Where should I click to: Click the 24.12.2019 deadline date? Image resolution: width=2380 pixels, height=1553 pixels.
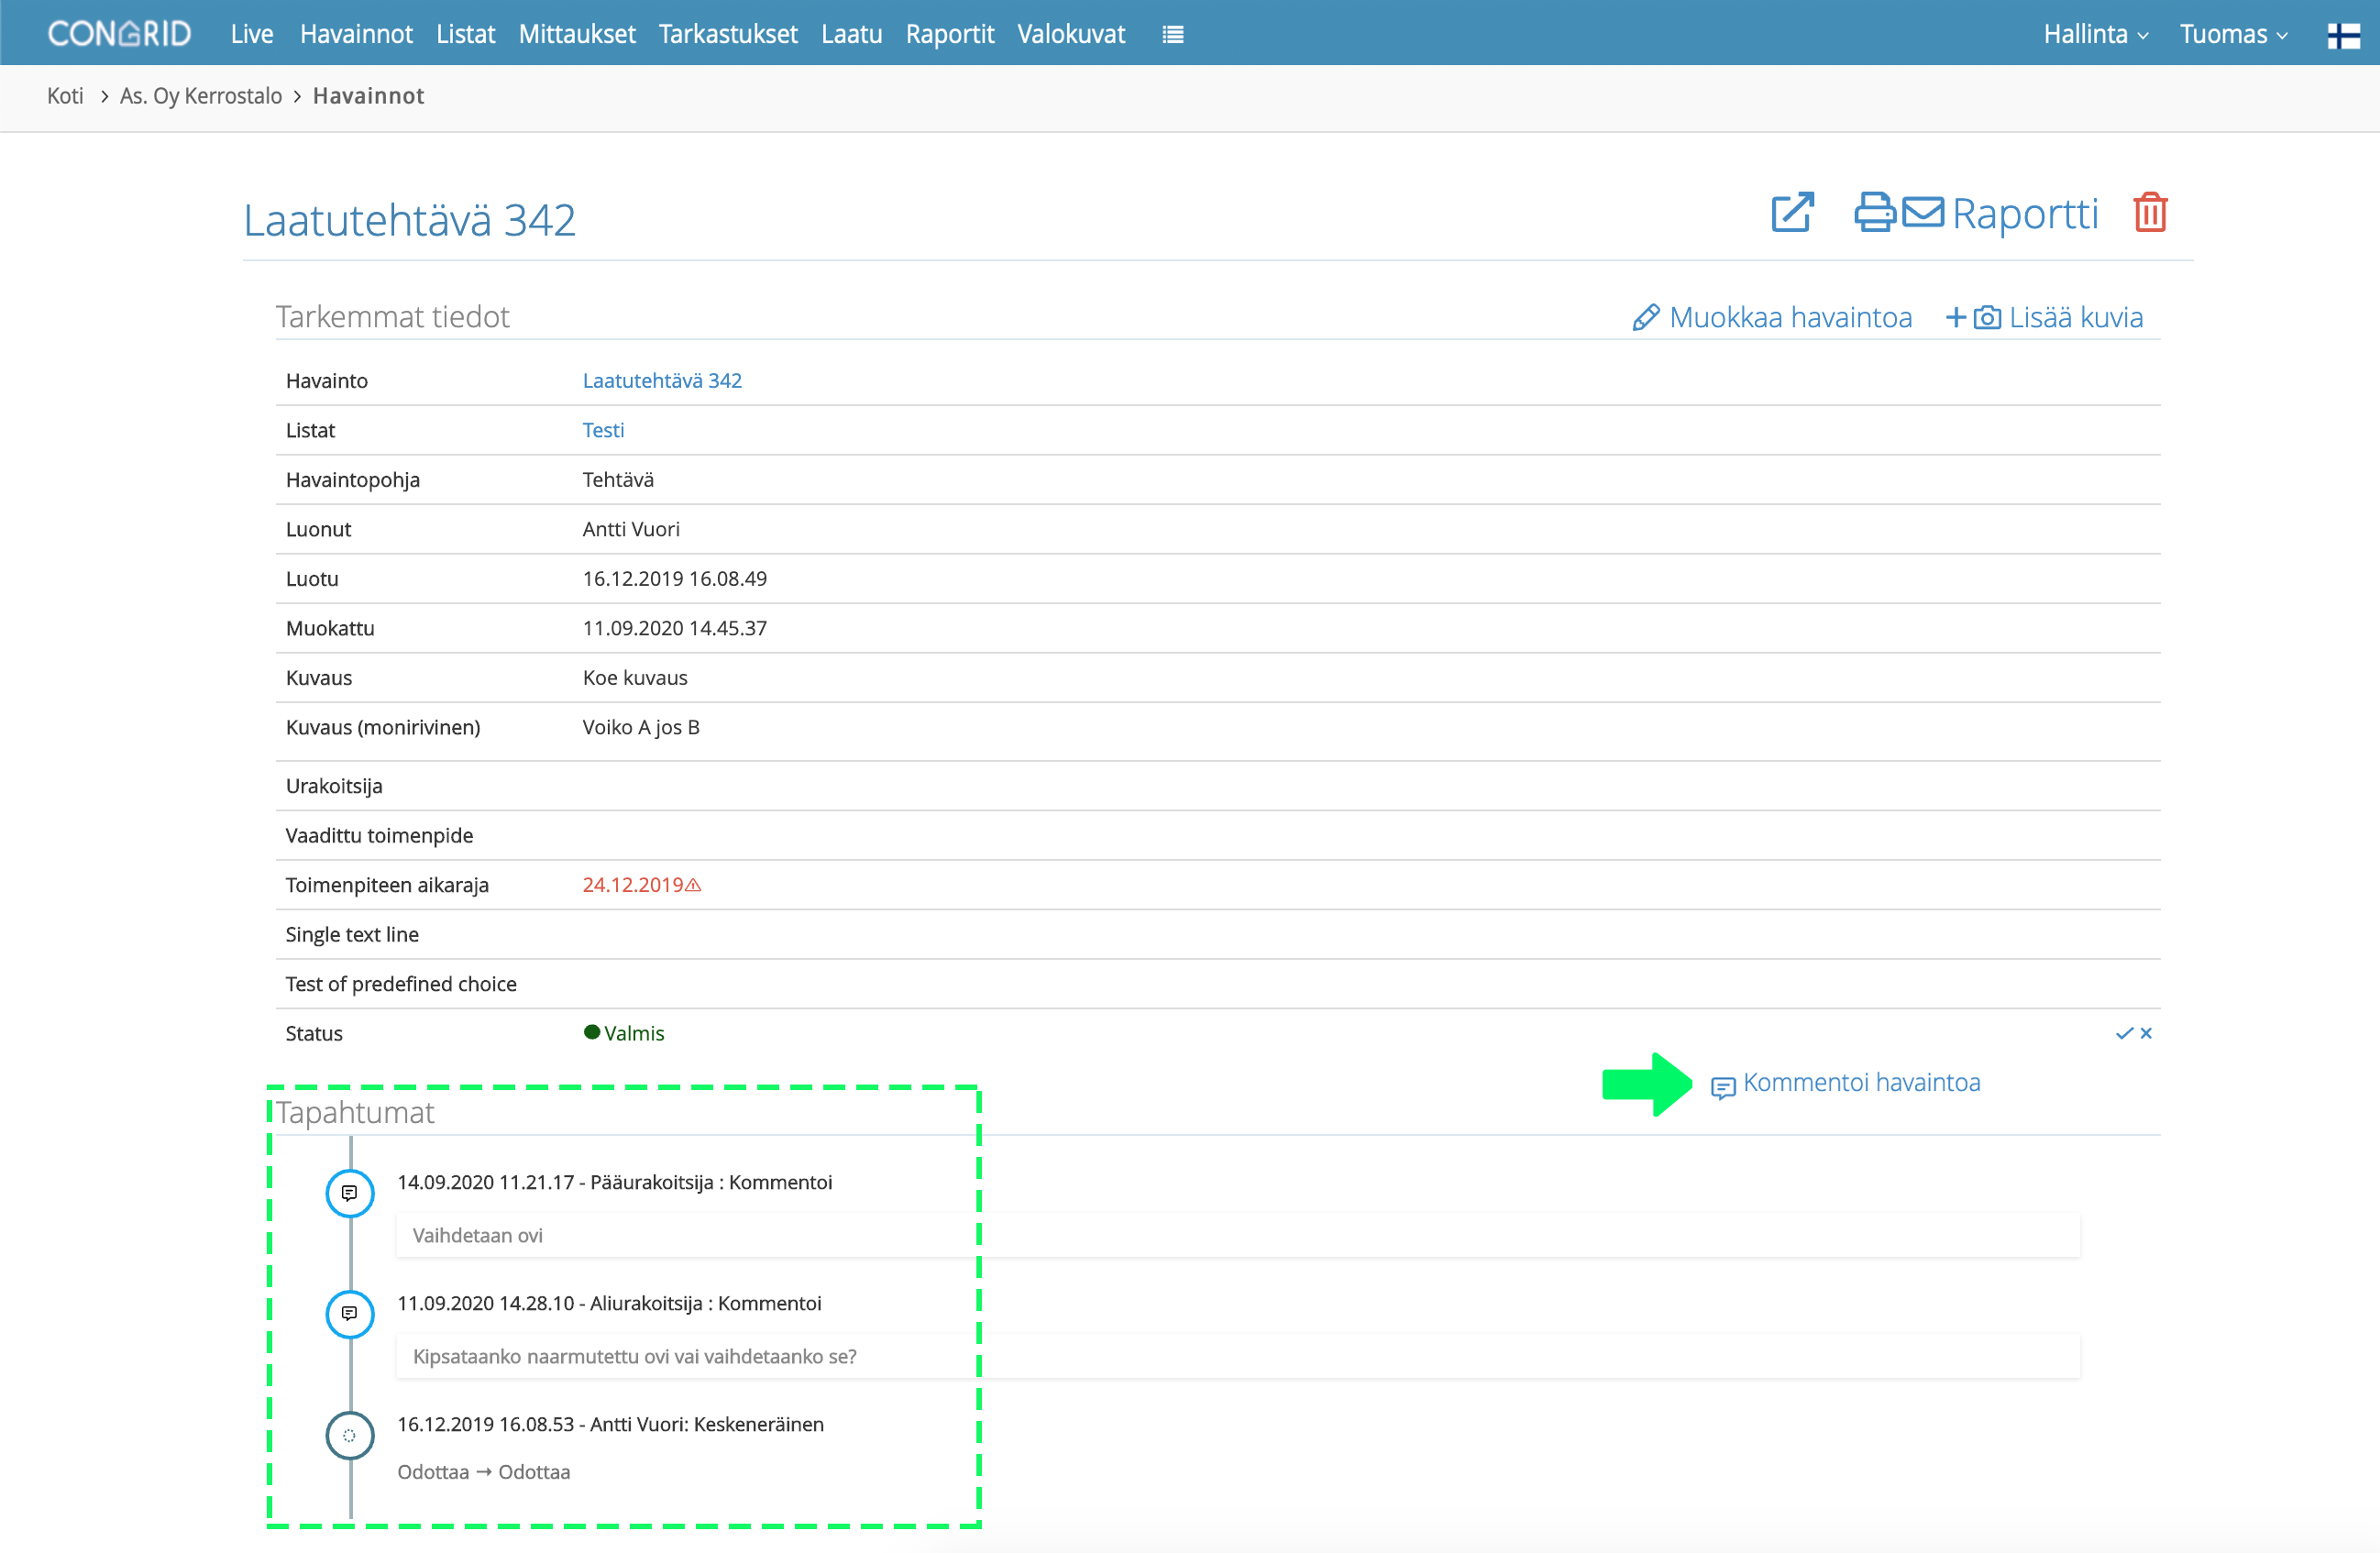632,885
